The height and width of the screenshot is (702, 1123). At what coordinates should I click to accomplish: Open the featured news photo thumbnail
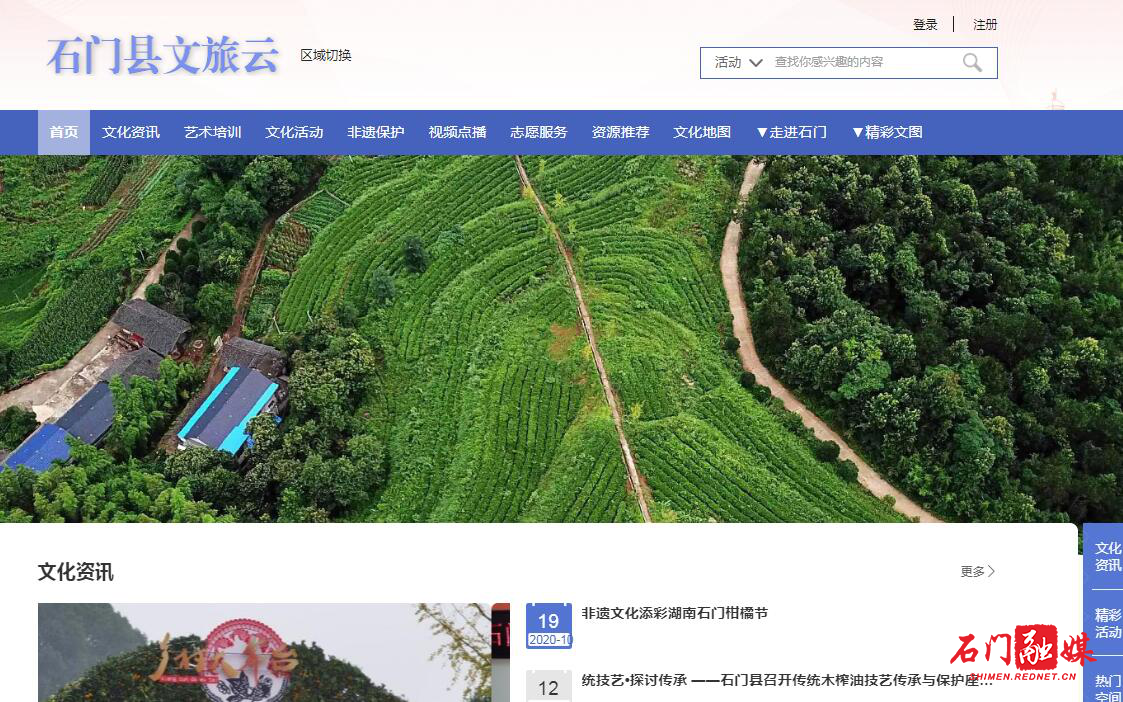coord(274,653)
